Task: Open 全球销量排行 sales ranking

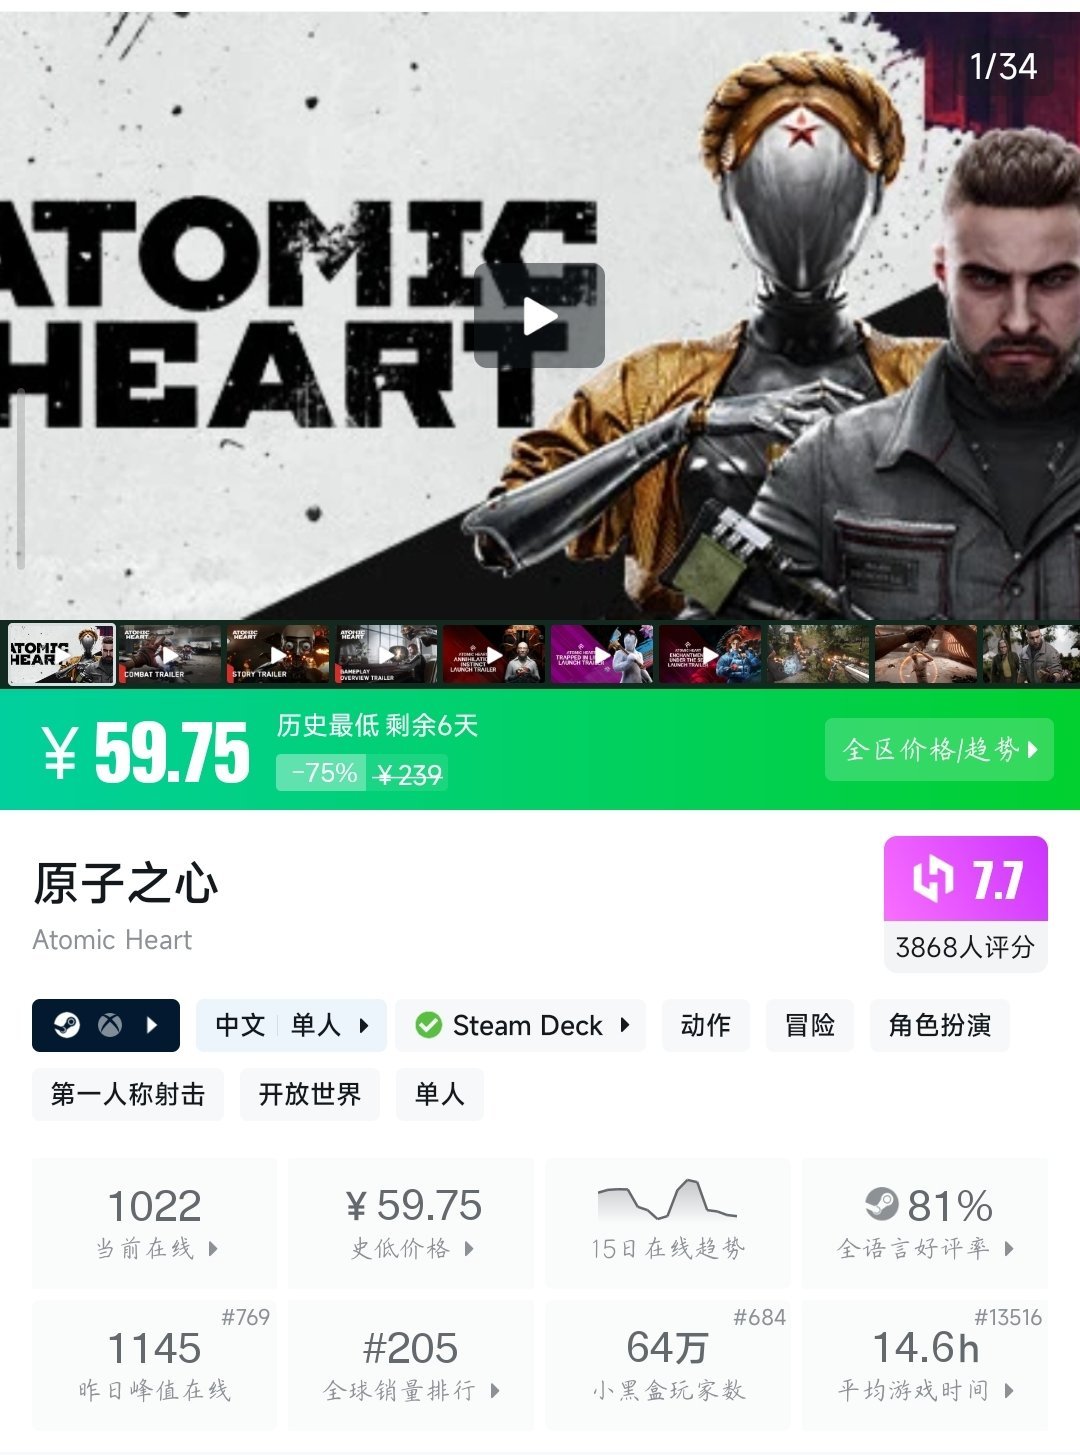Action: [x=411, y=1364]
